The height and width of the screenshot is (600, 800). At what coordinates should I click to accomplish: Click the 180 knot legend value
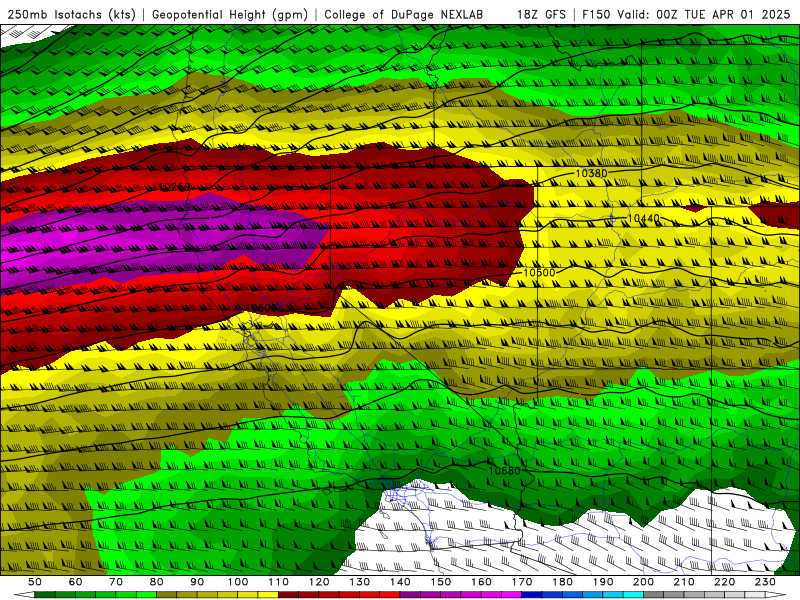point(563,582)
